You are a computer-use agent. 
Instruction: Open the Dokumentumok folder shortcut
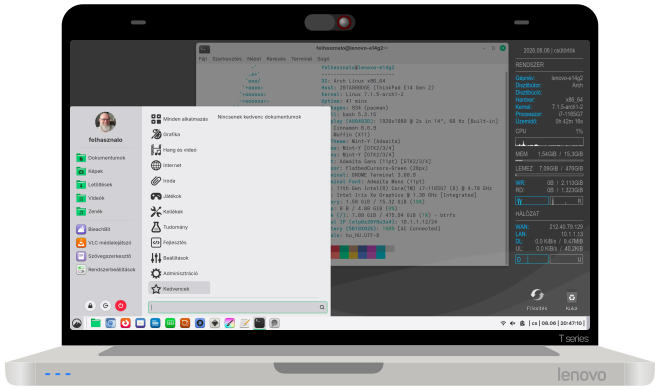pos(101,158)
